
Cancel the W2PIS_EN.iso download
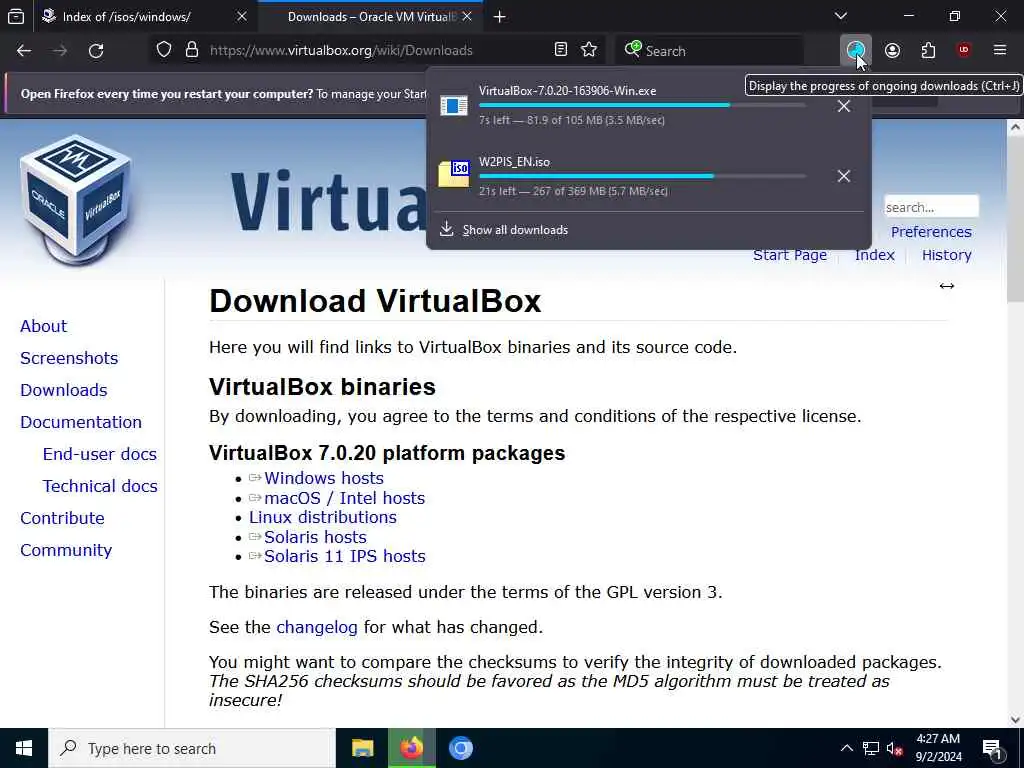click(x=844, y=176)
